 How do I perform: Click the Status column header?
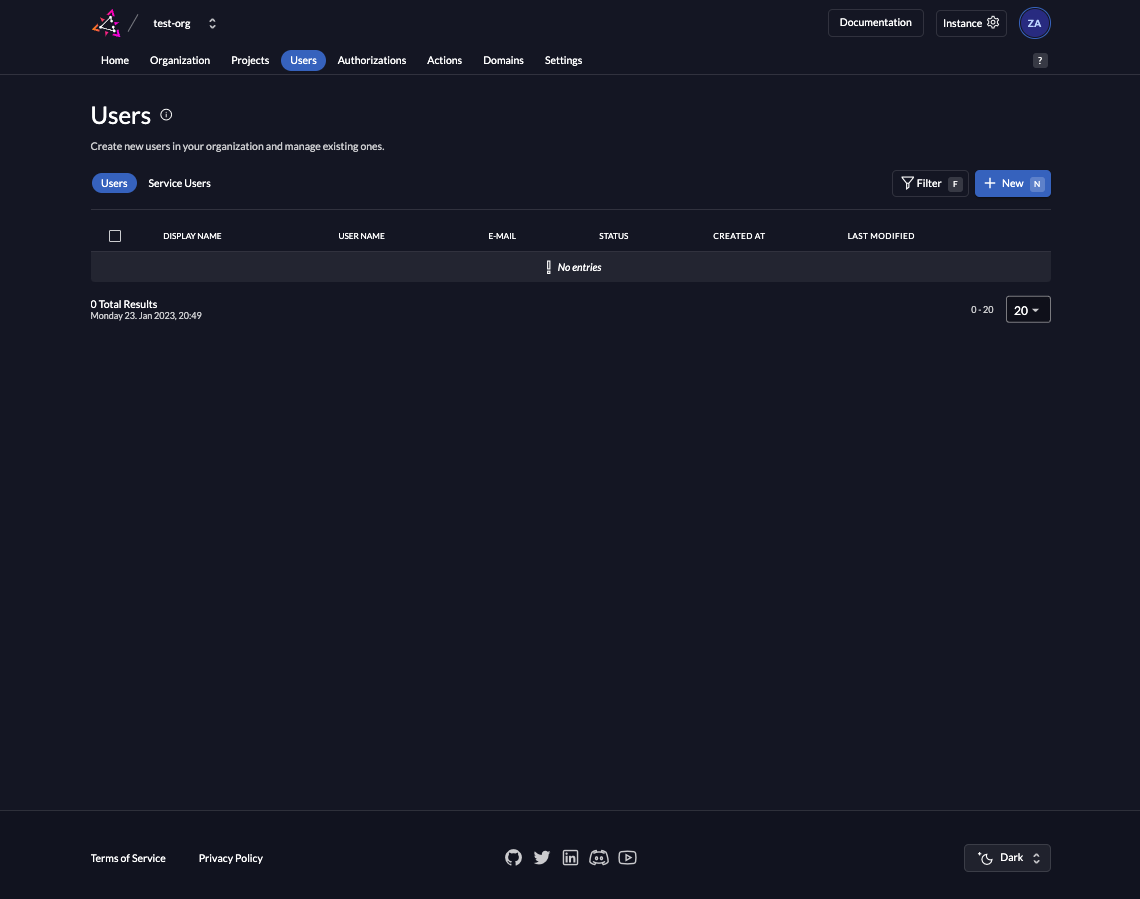click(x=614, y=236)
